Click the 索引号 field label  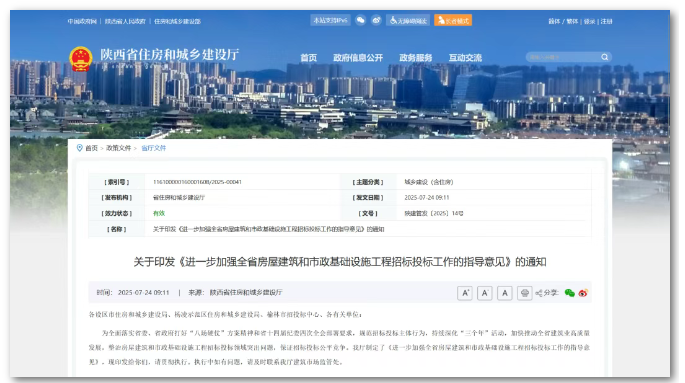point(117,182)
